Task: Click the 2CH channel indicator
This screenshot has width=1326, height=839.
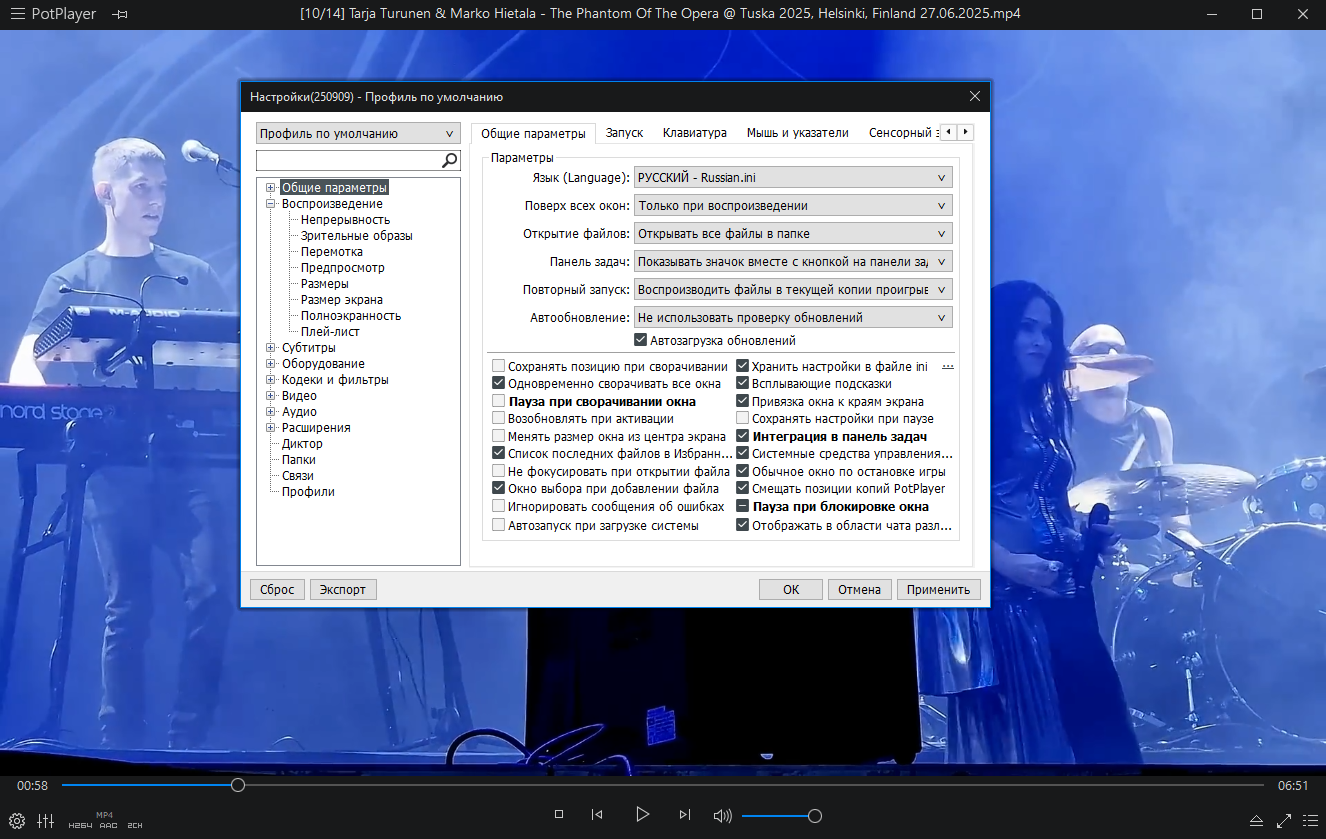Action: 135,826
